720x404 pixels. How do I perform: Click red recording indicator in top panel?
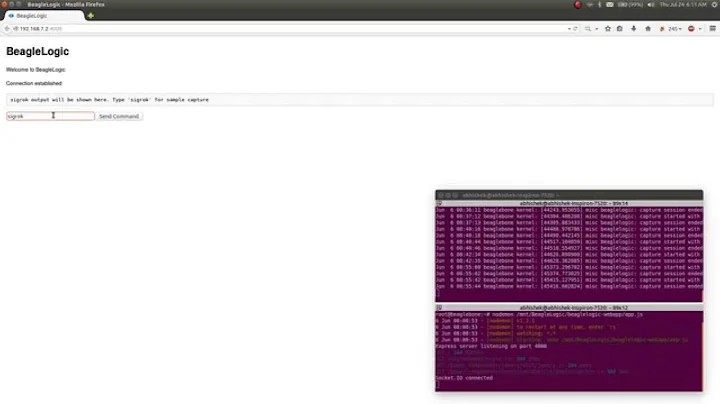578,5
